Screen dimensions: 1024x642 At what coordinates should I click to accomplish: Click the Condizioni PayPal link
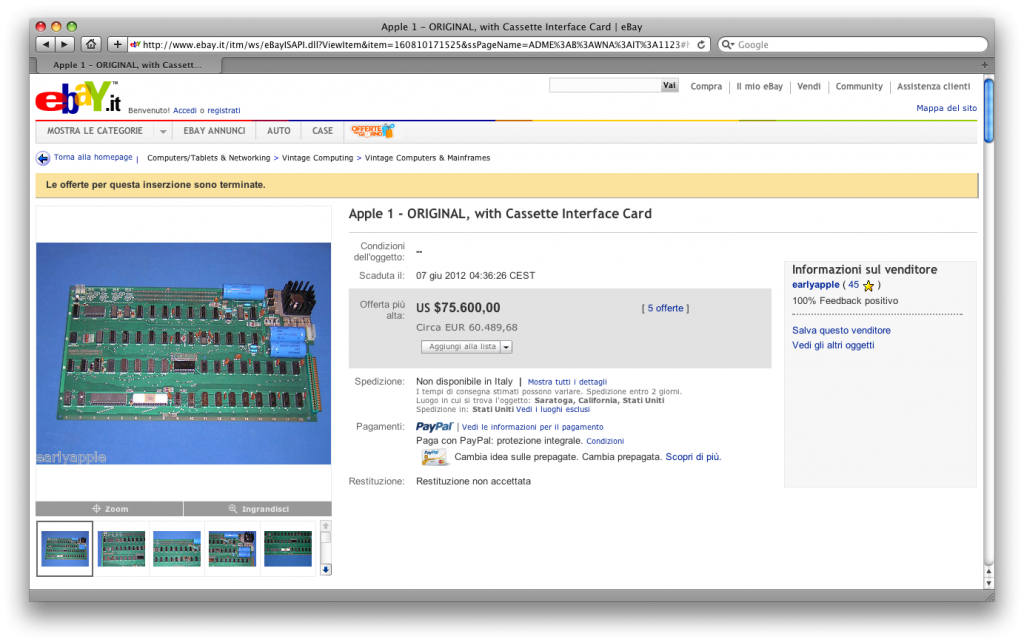point(605,441)
